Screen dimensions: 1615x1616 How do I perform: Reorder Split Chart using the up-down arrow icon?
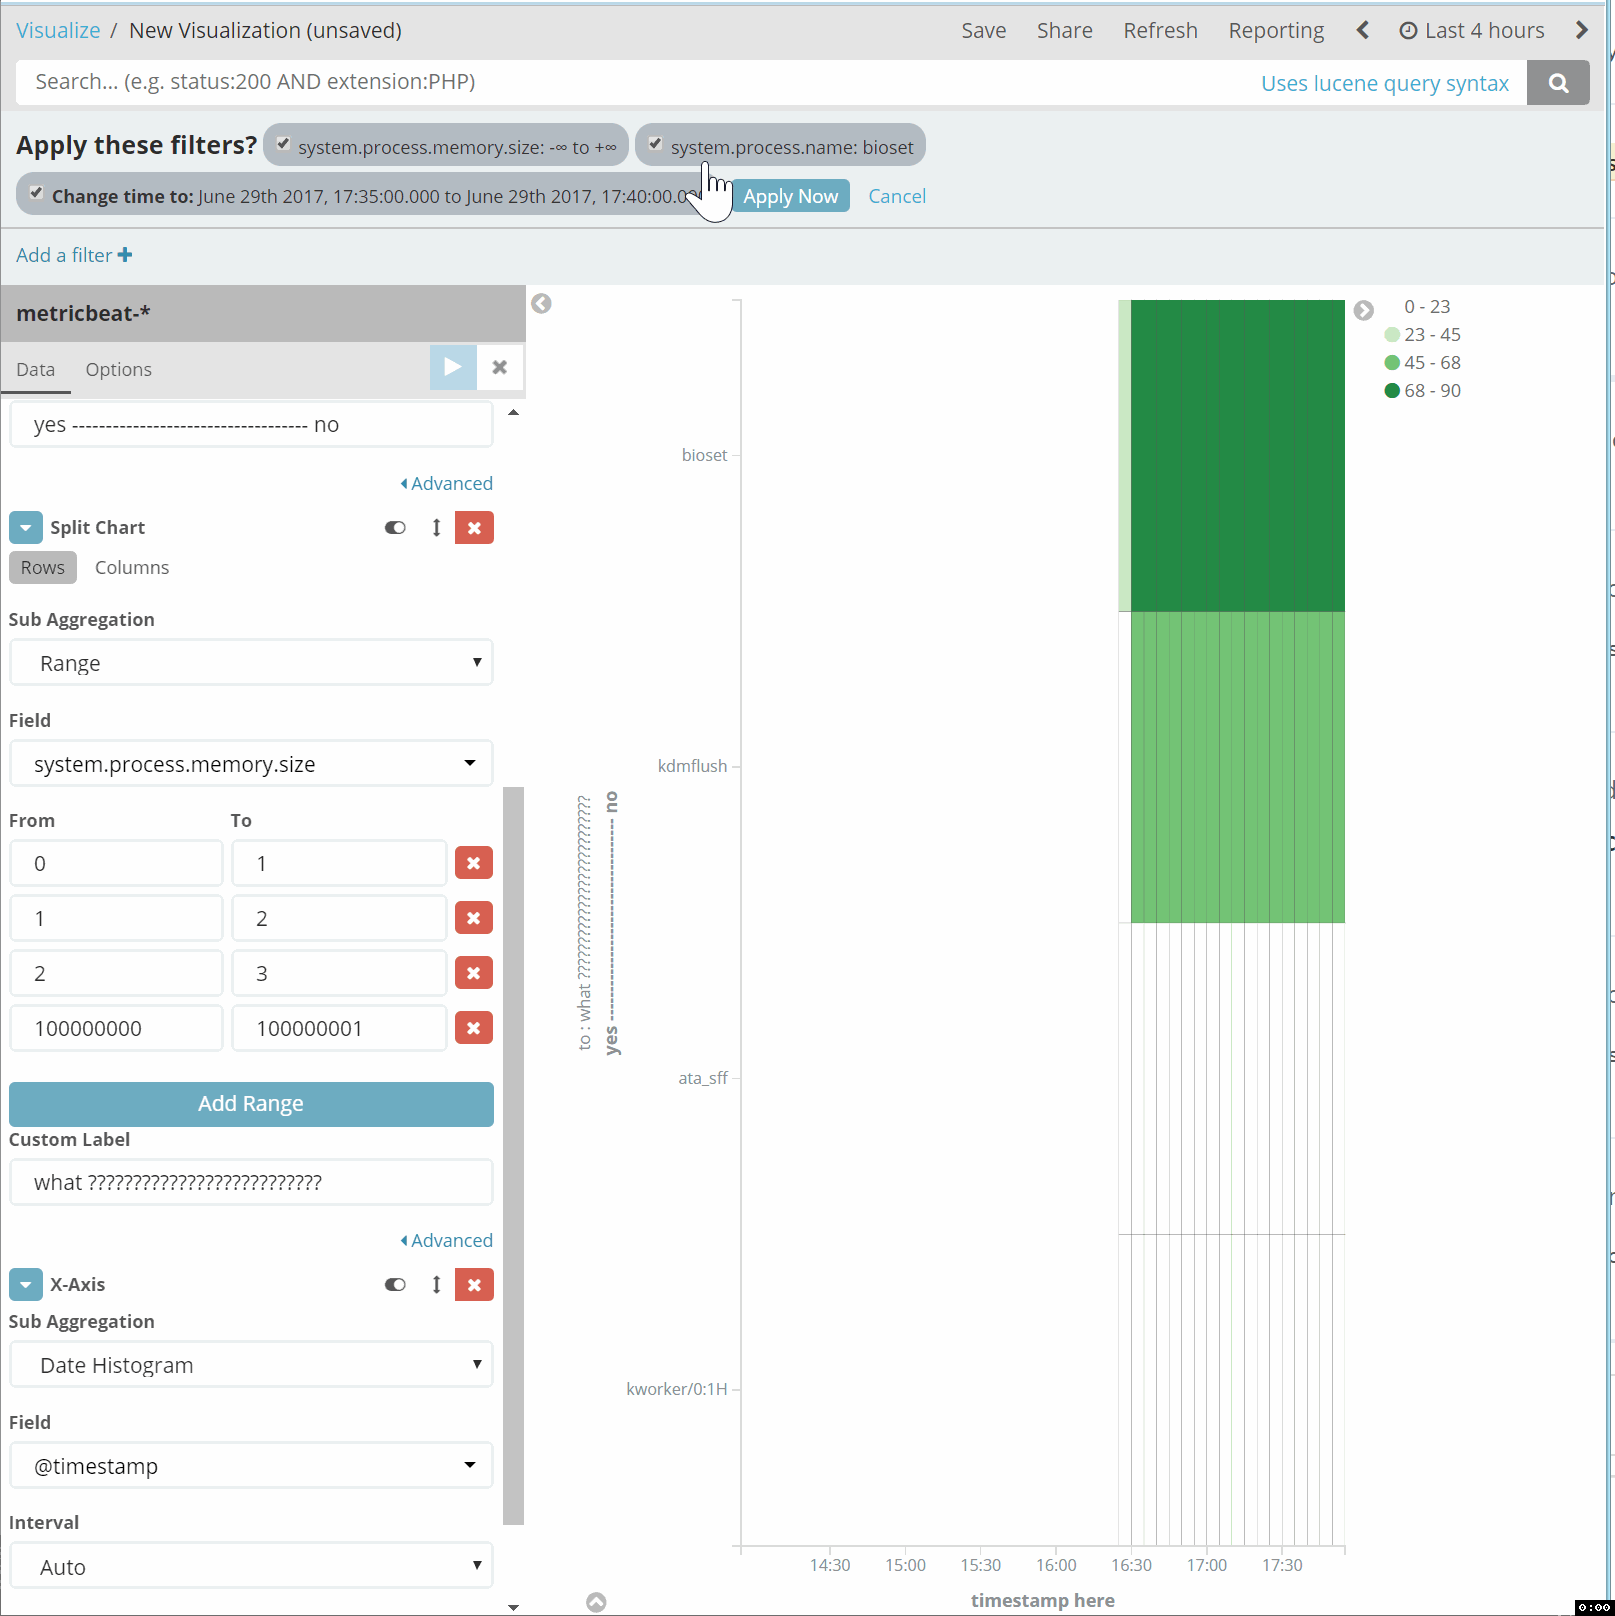436,527
